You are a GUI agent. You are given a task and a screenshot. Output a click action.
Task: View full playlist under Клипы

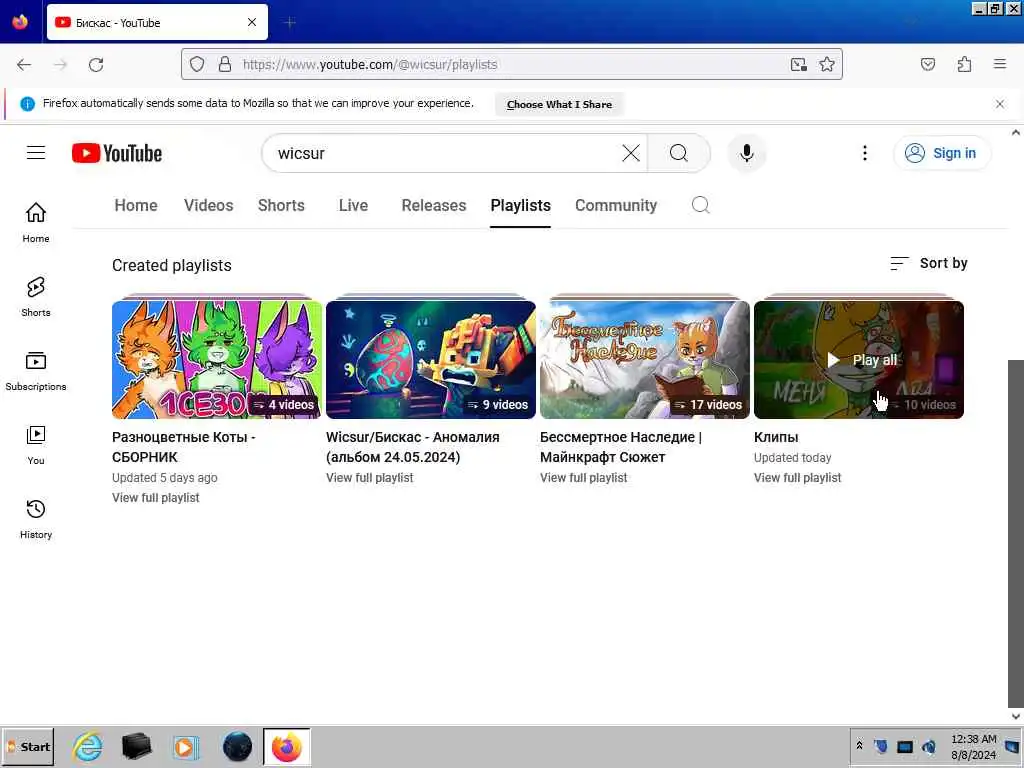point(797,477)
